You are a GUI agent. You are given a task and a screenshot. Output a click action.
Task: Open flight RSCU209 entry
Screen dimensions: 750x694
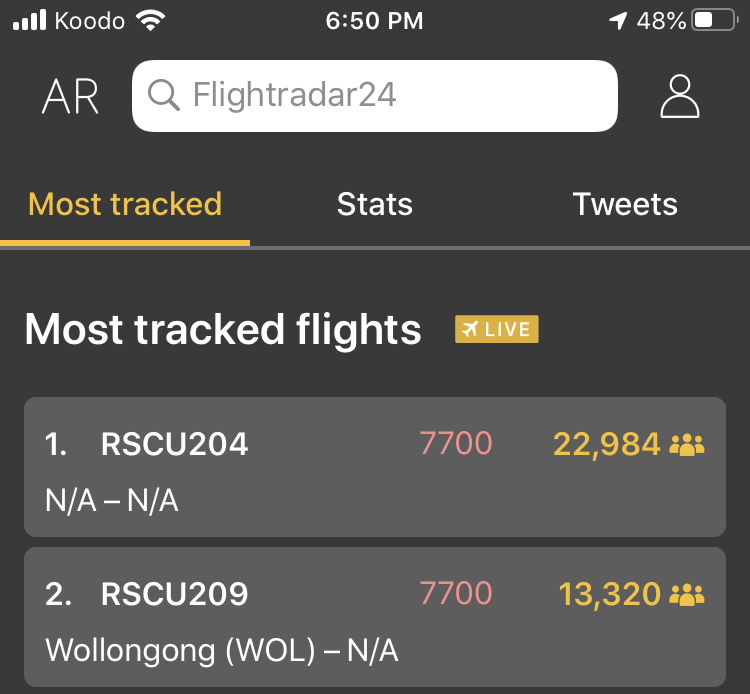(x=174, y=594)
